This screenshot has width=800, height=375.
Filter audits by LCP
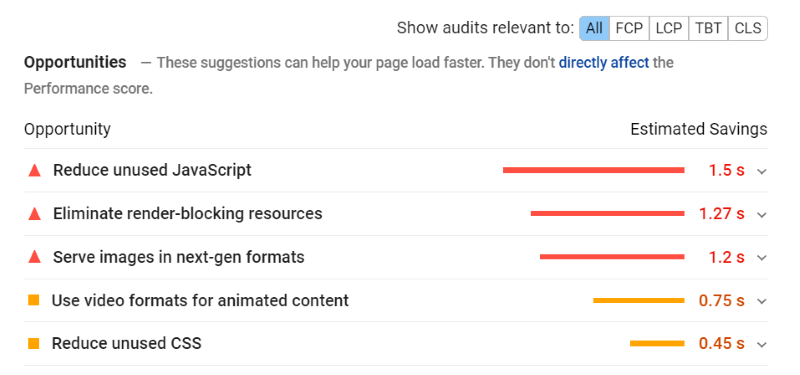point(669,28)
